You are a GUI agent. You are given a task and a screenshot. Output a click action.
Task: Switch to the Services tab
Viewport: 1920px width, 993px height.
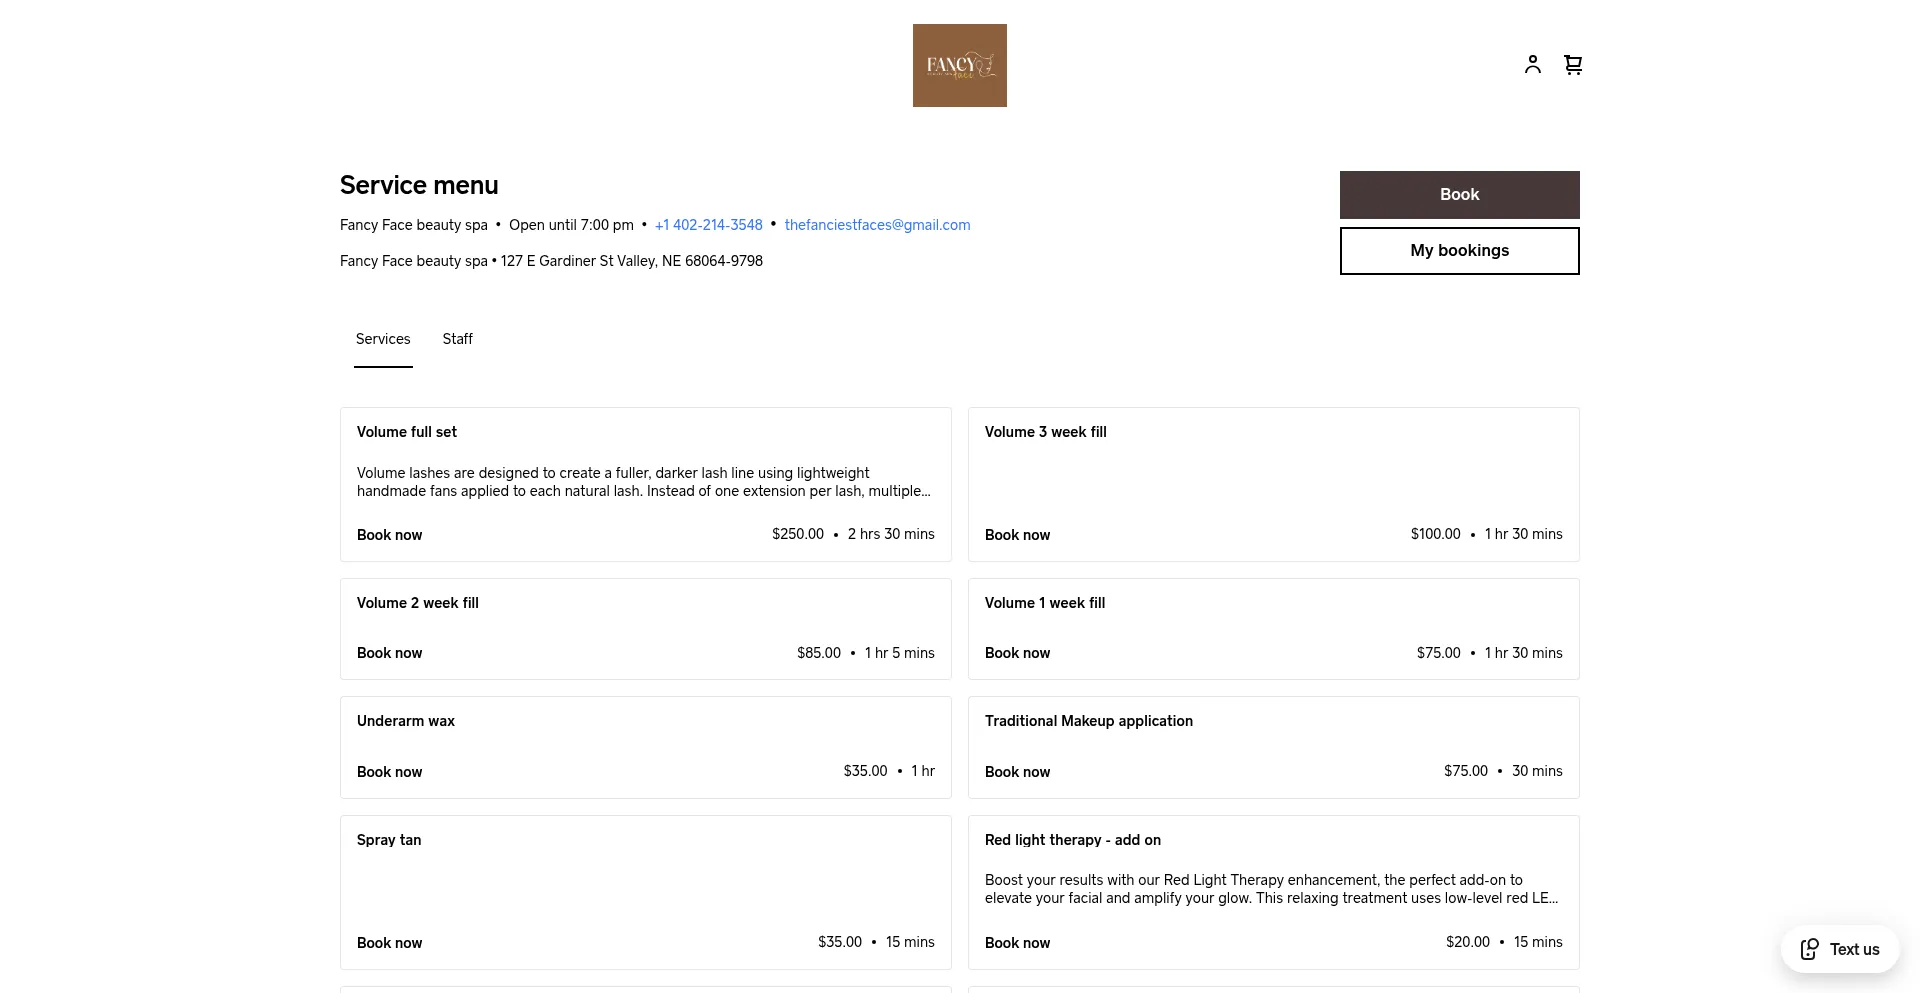(x=383, y=339)
